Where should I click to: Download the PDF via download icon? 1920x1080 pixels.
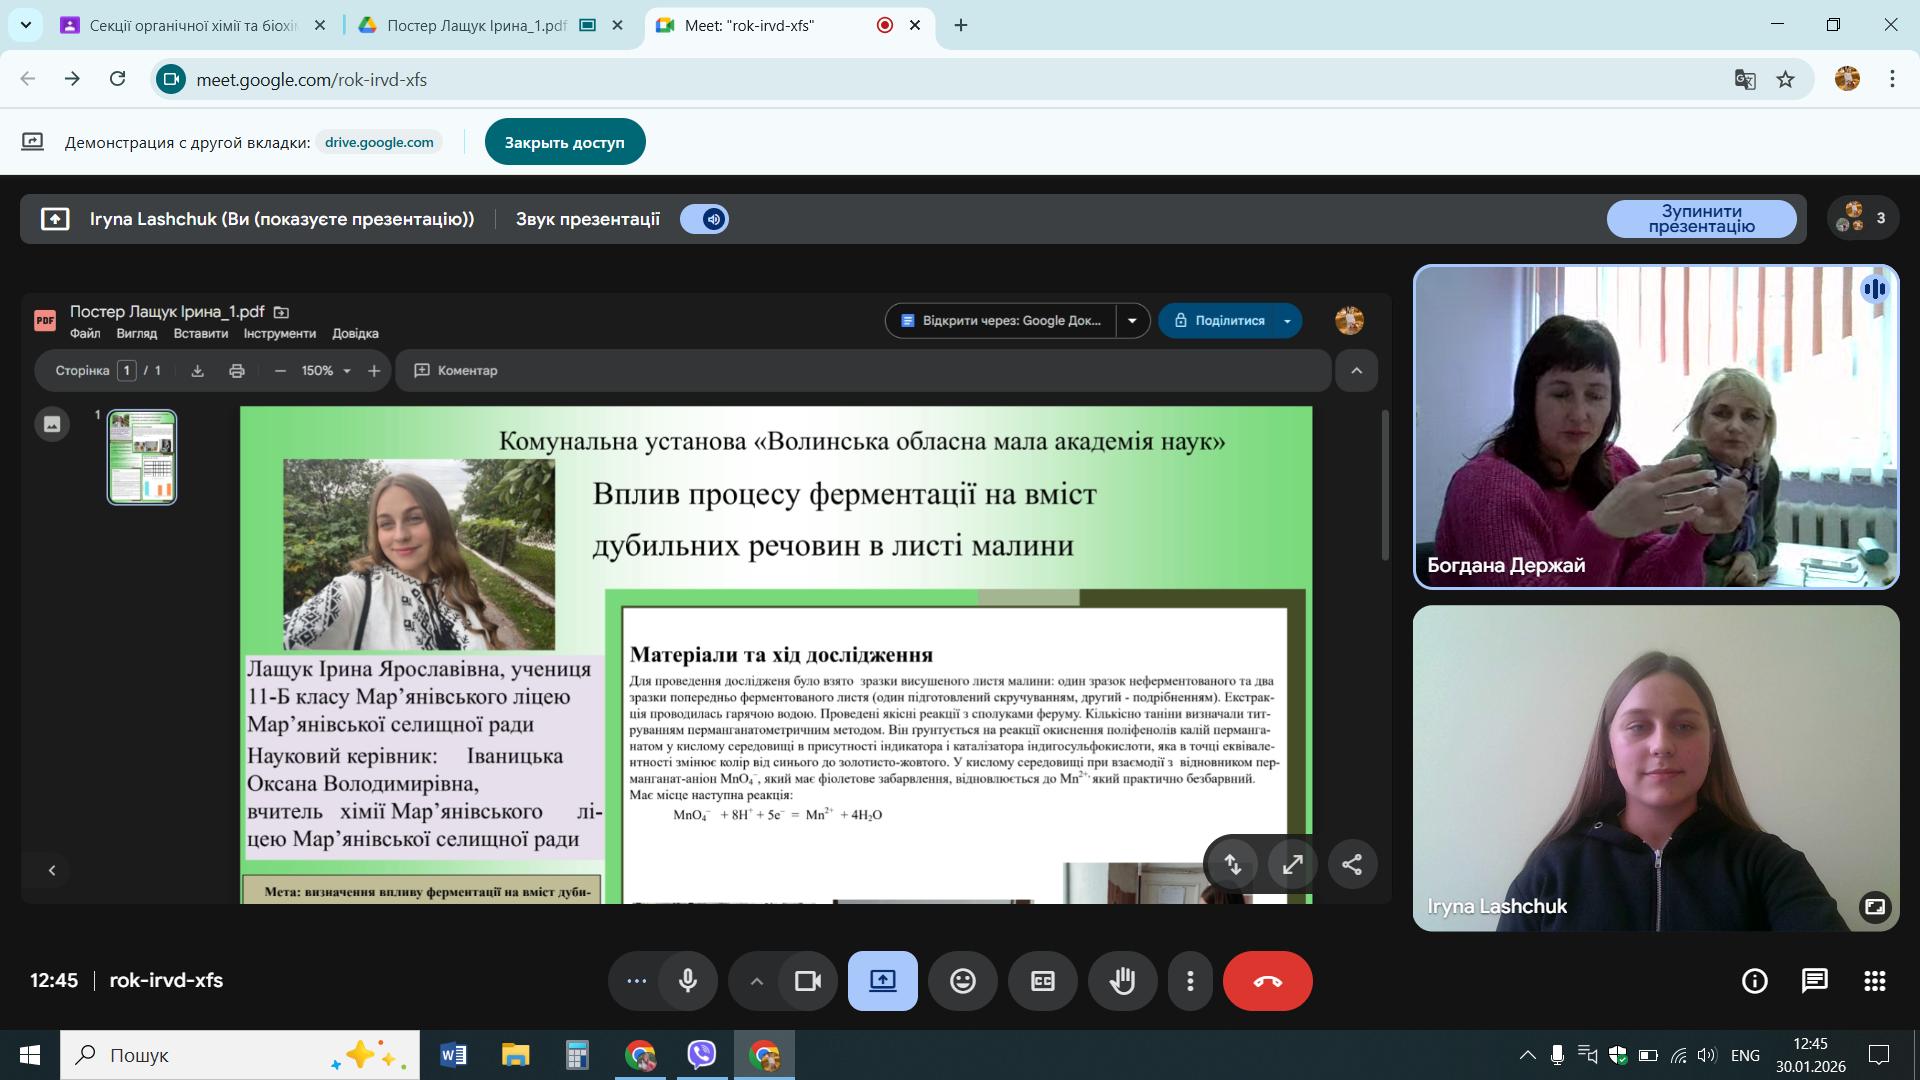(x=198, y=371)
